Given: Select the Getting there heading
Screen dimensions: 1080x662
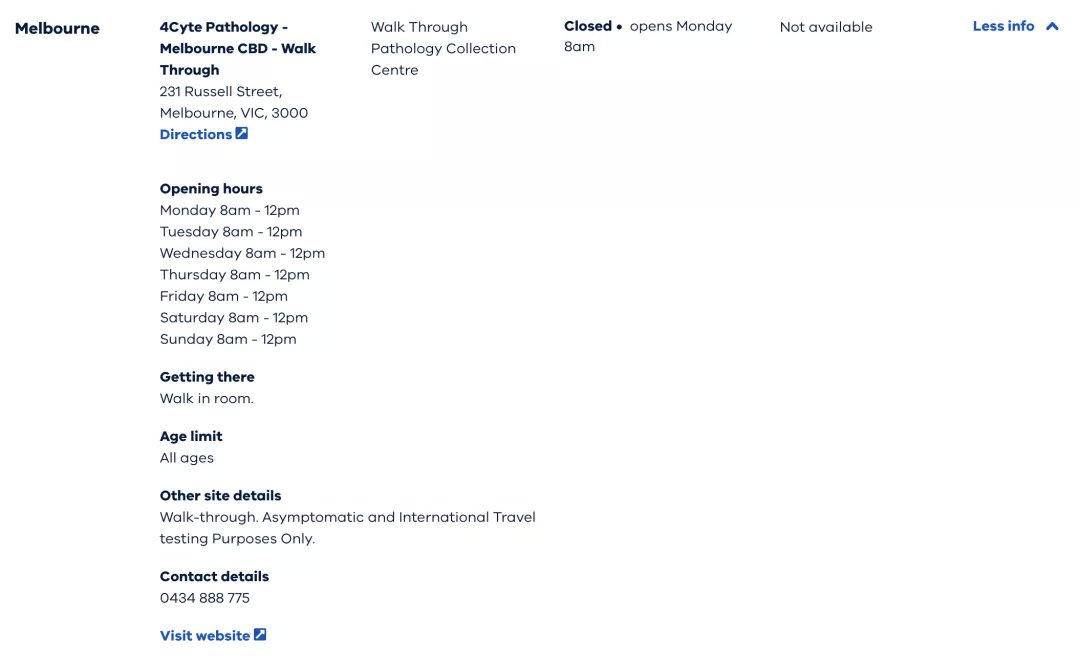Looking at the screenshot, I should 207,377.
